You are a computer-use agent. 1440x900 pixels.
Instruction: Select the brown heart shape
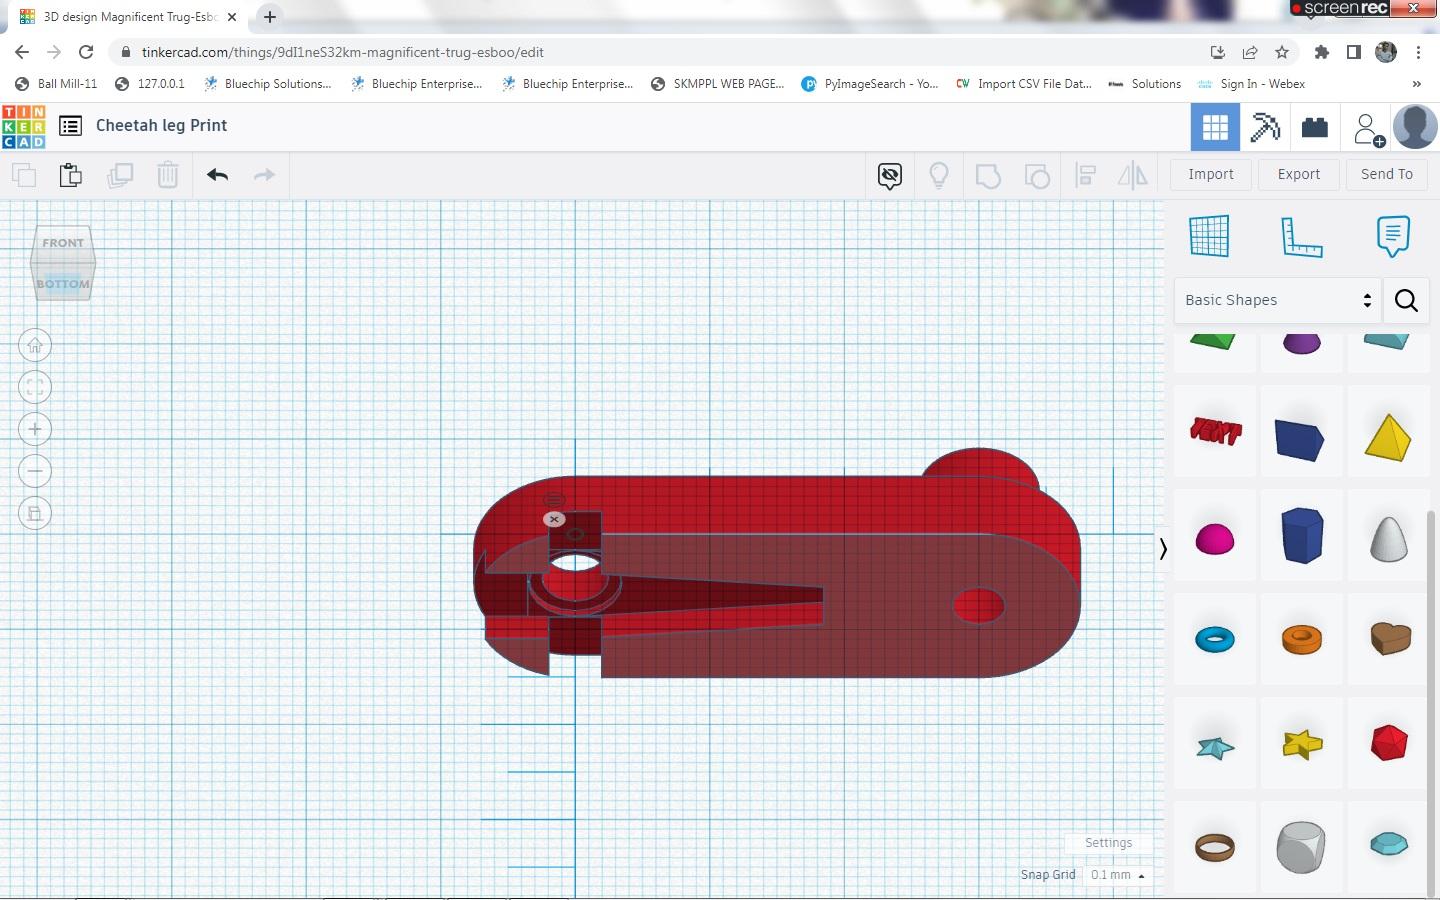[x=1390, y=638]
